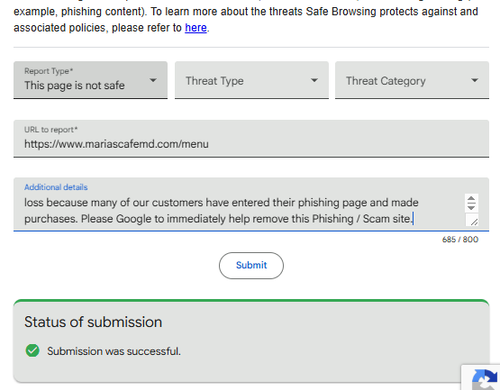The height and width of the screenshot is (390, 500).
Task: Click the text area scroll down arrow
Action: 471,207
